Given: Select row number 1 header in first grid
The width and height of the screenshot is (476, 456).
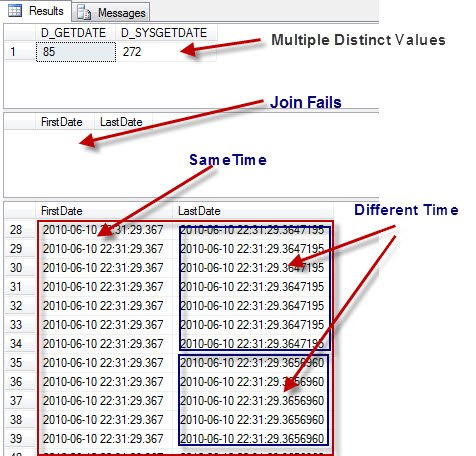Looking at the screenshot, I should pos(20,52).
